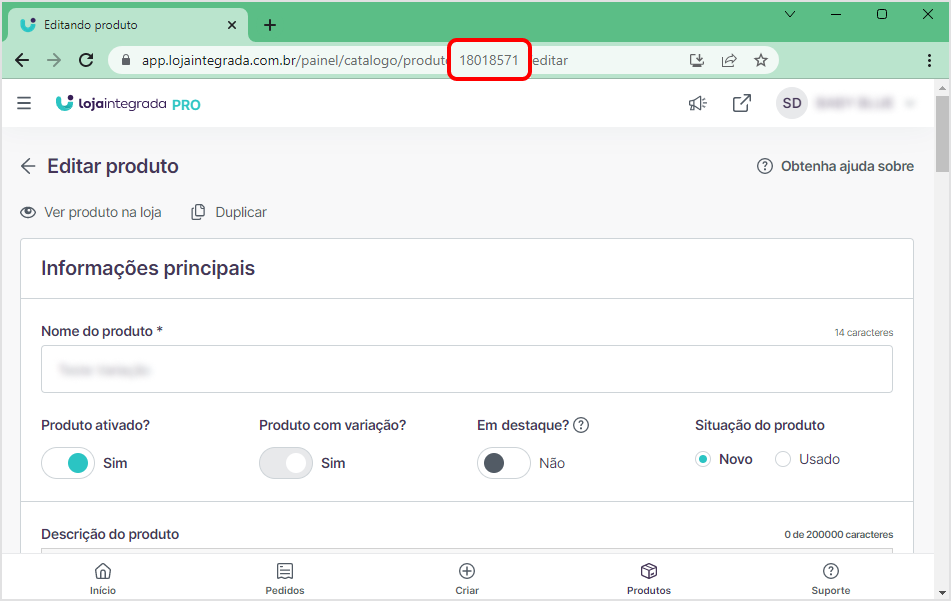
Task: Open store in new window icon
Action: coord(741,104)
